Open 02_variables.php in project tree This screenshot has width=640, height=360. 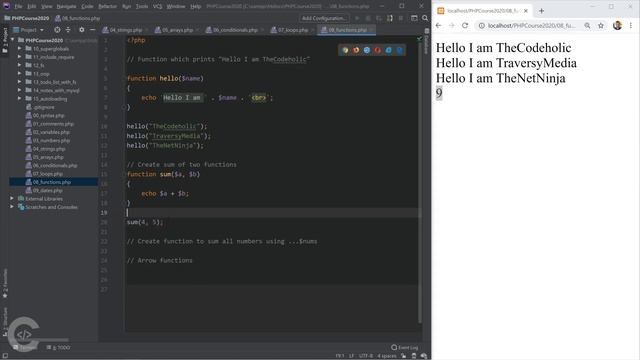coord(51,132)
